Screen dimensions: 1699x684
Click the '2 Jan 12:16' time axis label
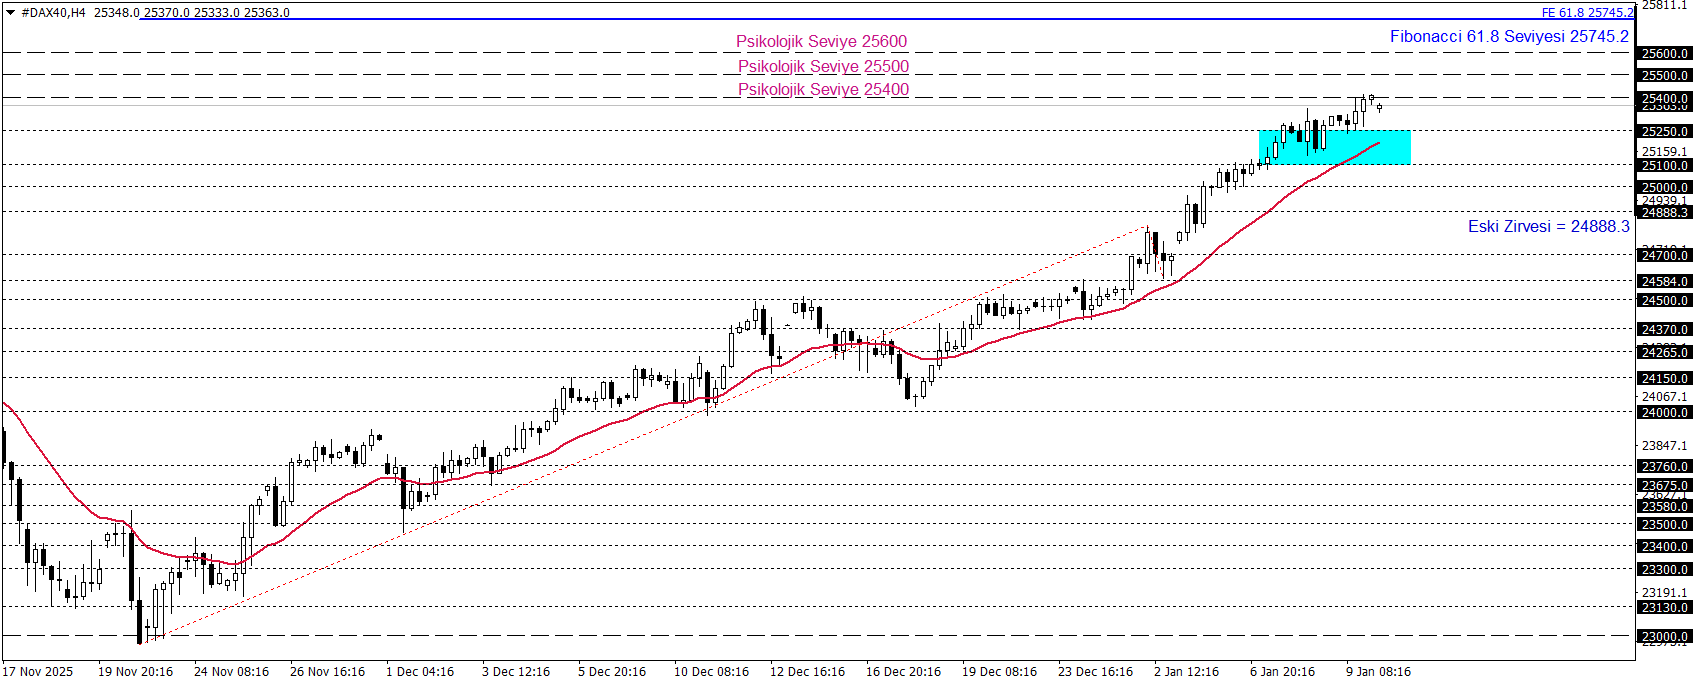[x=1186, y=672]
